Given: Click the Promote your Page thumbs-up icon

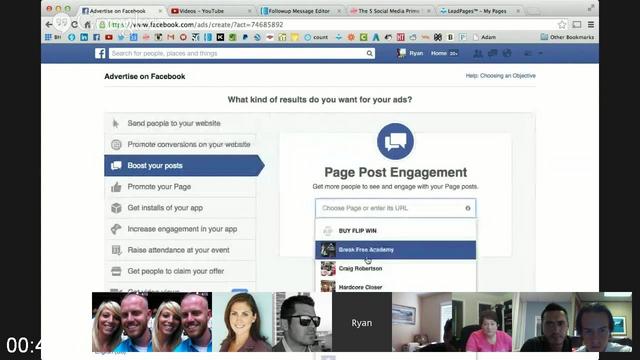Looking at the screenshot, I should [116, 187].
